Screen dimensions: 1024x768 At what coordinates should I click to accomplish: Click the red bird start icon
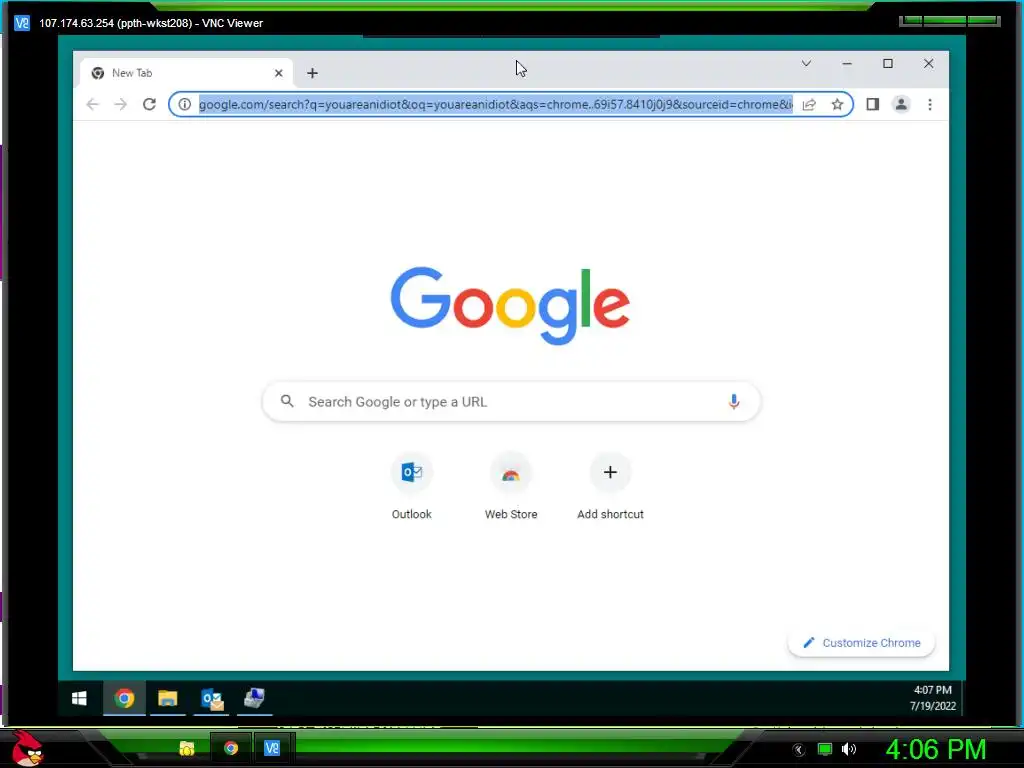[27, 748]
